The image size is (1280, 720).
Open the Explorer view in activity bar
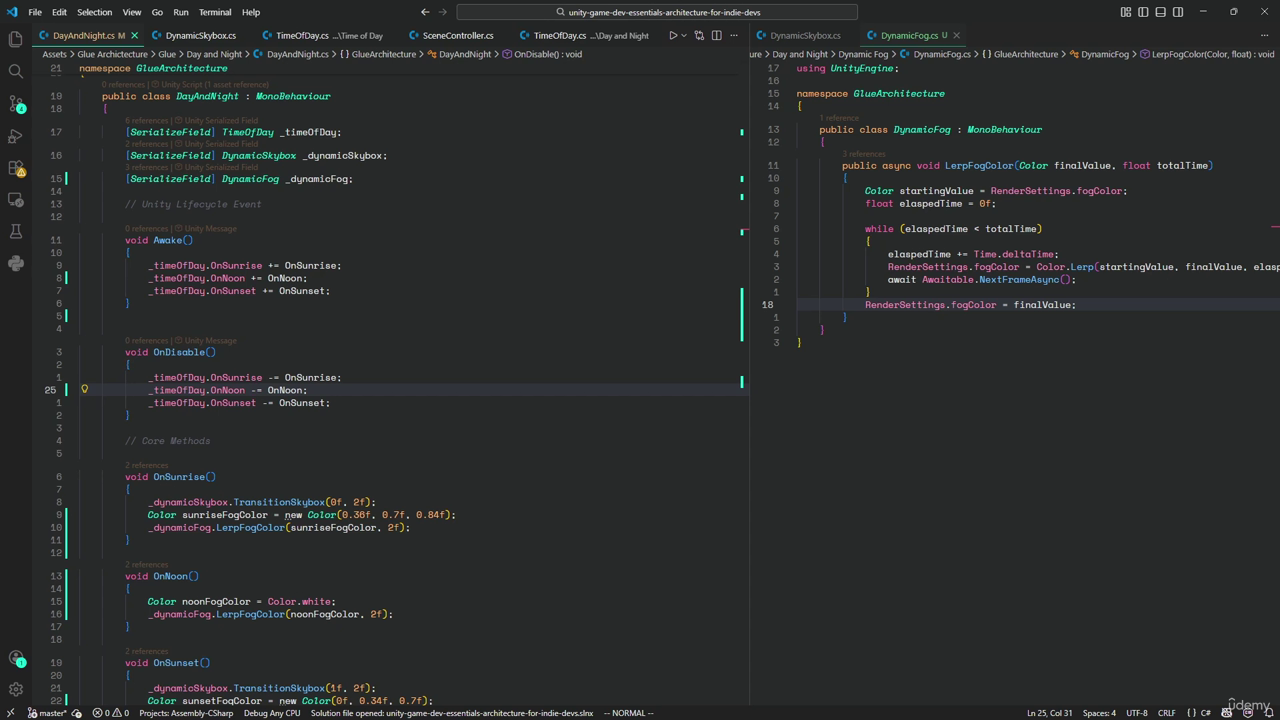tap(15, 39)
